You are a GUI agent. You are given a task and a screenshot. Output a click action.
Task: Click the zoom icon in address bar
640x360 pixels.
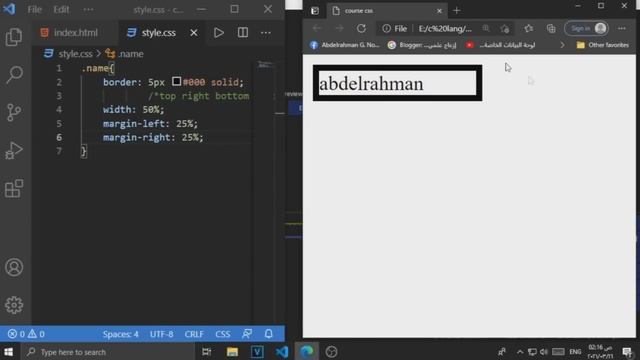pyautogui.click(x=486, y=28)
